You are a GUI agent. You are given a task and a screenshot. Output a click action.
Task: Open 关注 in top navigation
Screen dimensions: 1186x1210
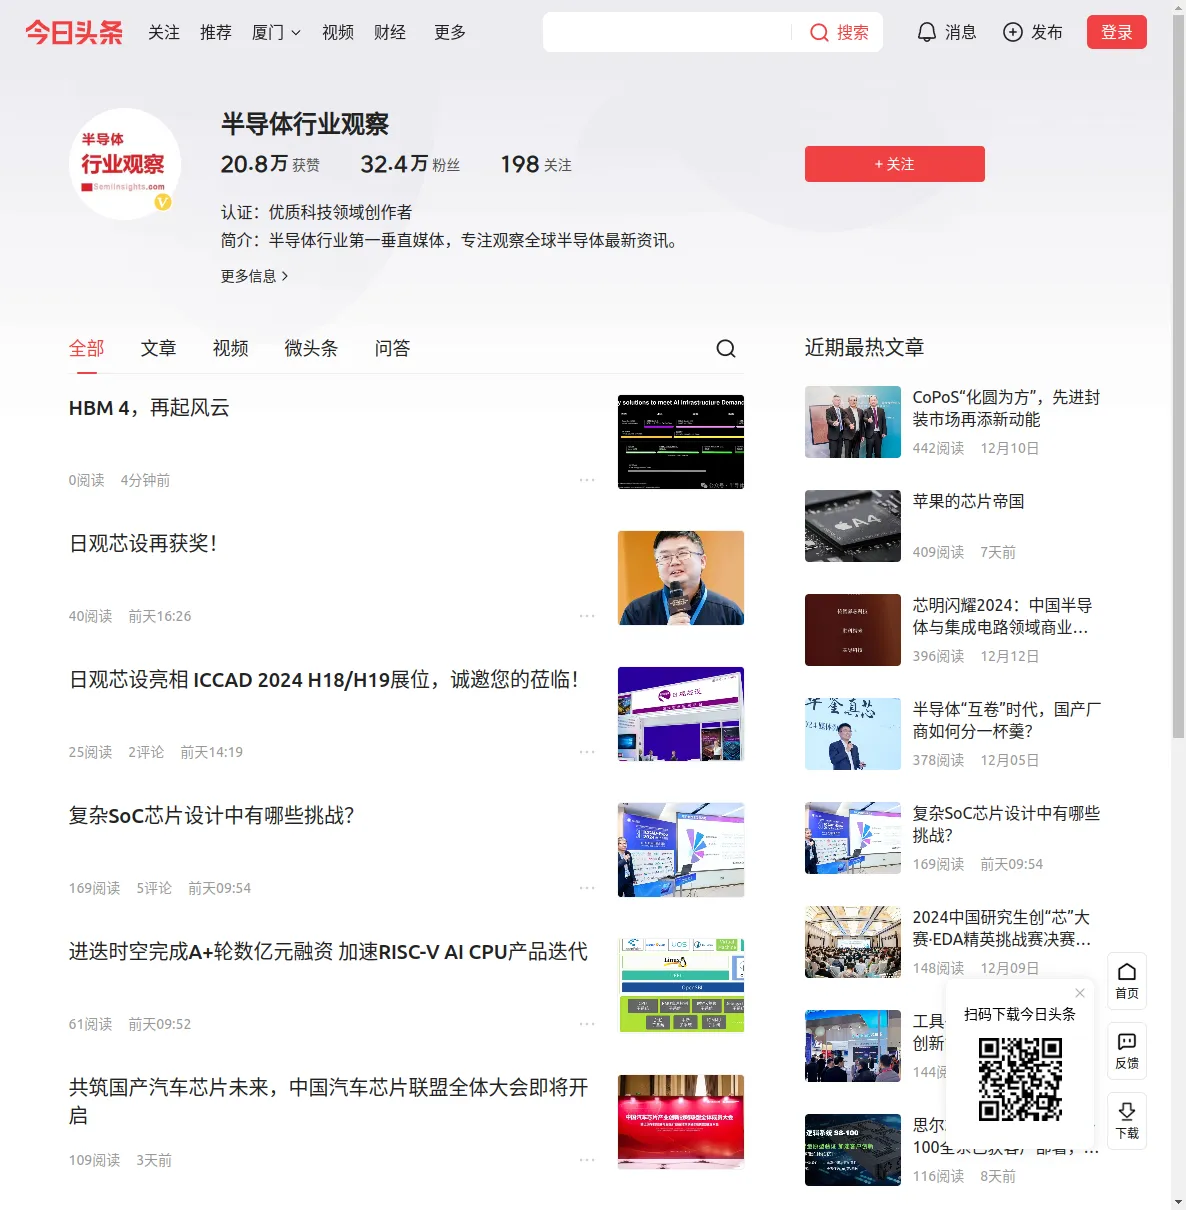pos(164,32)
